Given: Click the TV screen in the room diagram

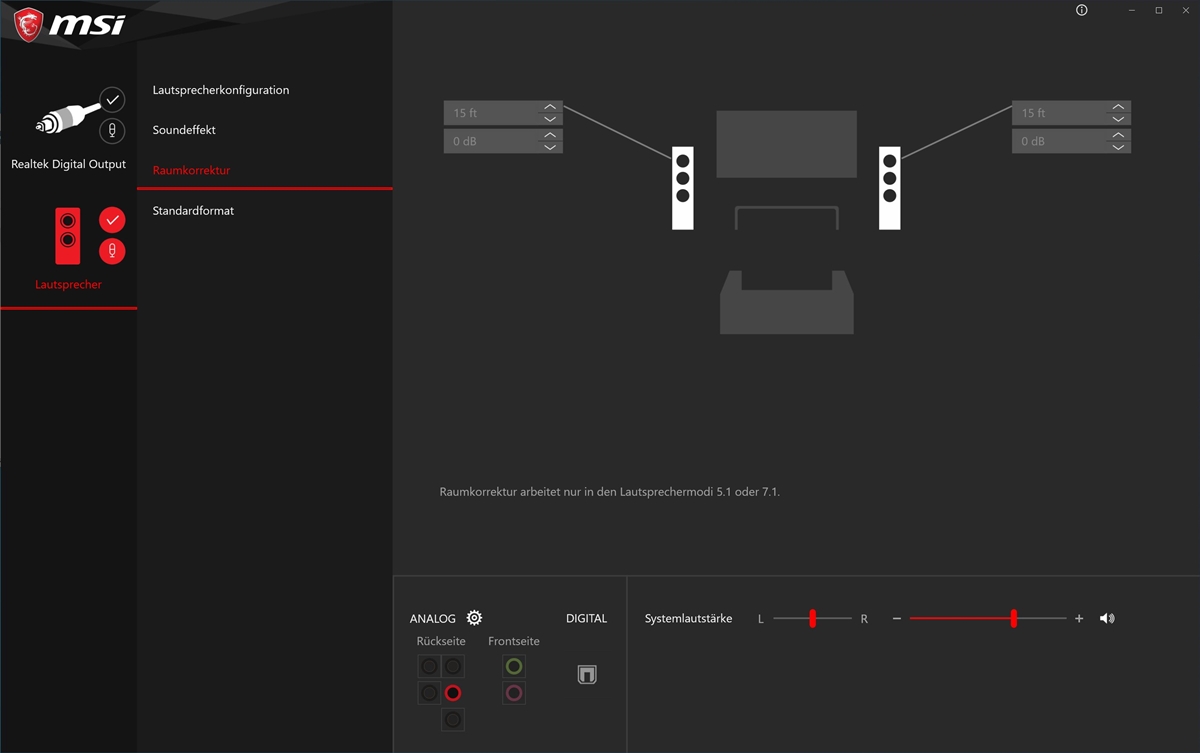Looking at the screenshot, I should 787,144.
